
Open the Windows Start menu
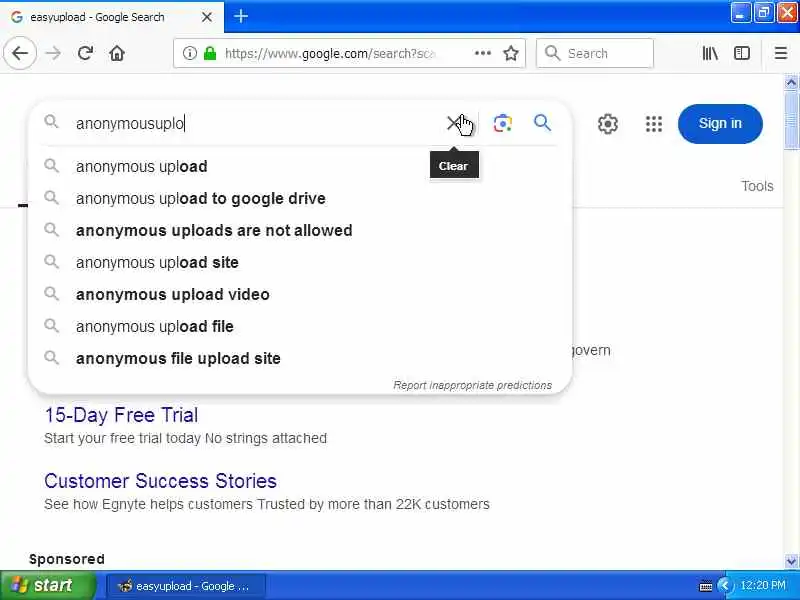pos(47,585)
